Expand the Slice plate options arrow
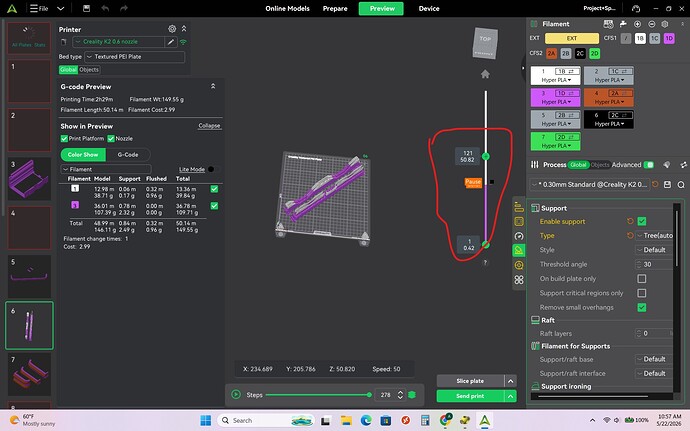Screen dimensions: 690x431 (510, 381)
